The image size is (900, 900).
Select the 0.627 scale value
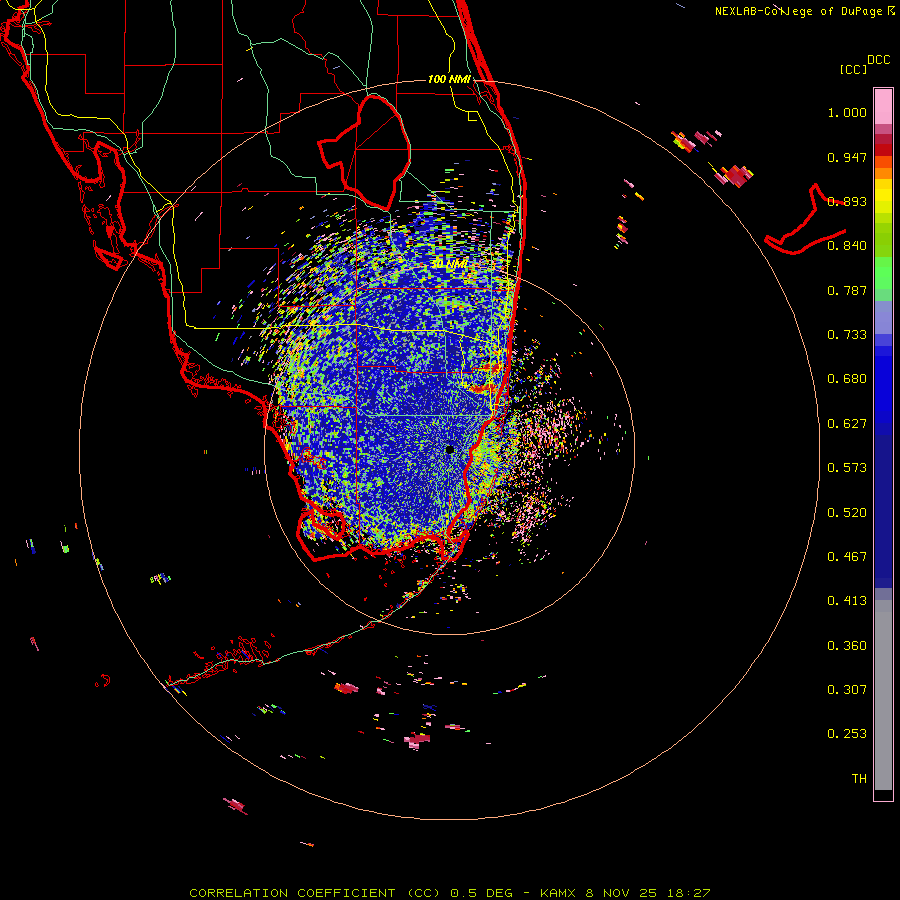(x=847, y=424)
